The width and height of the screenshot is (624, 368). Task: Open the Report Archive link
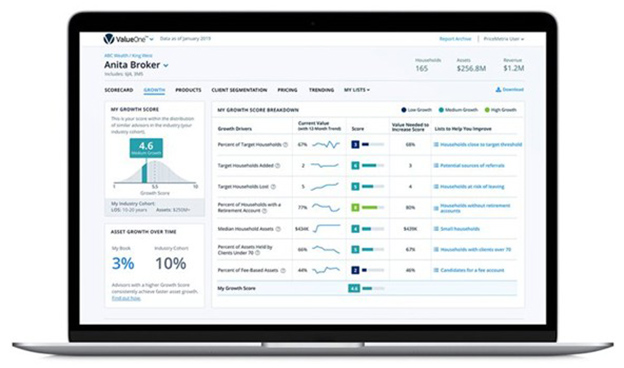455,39
